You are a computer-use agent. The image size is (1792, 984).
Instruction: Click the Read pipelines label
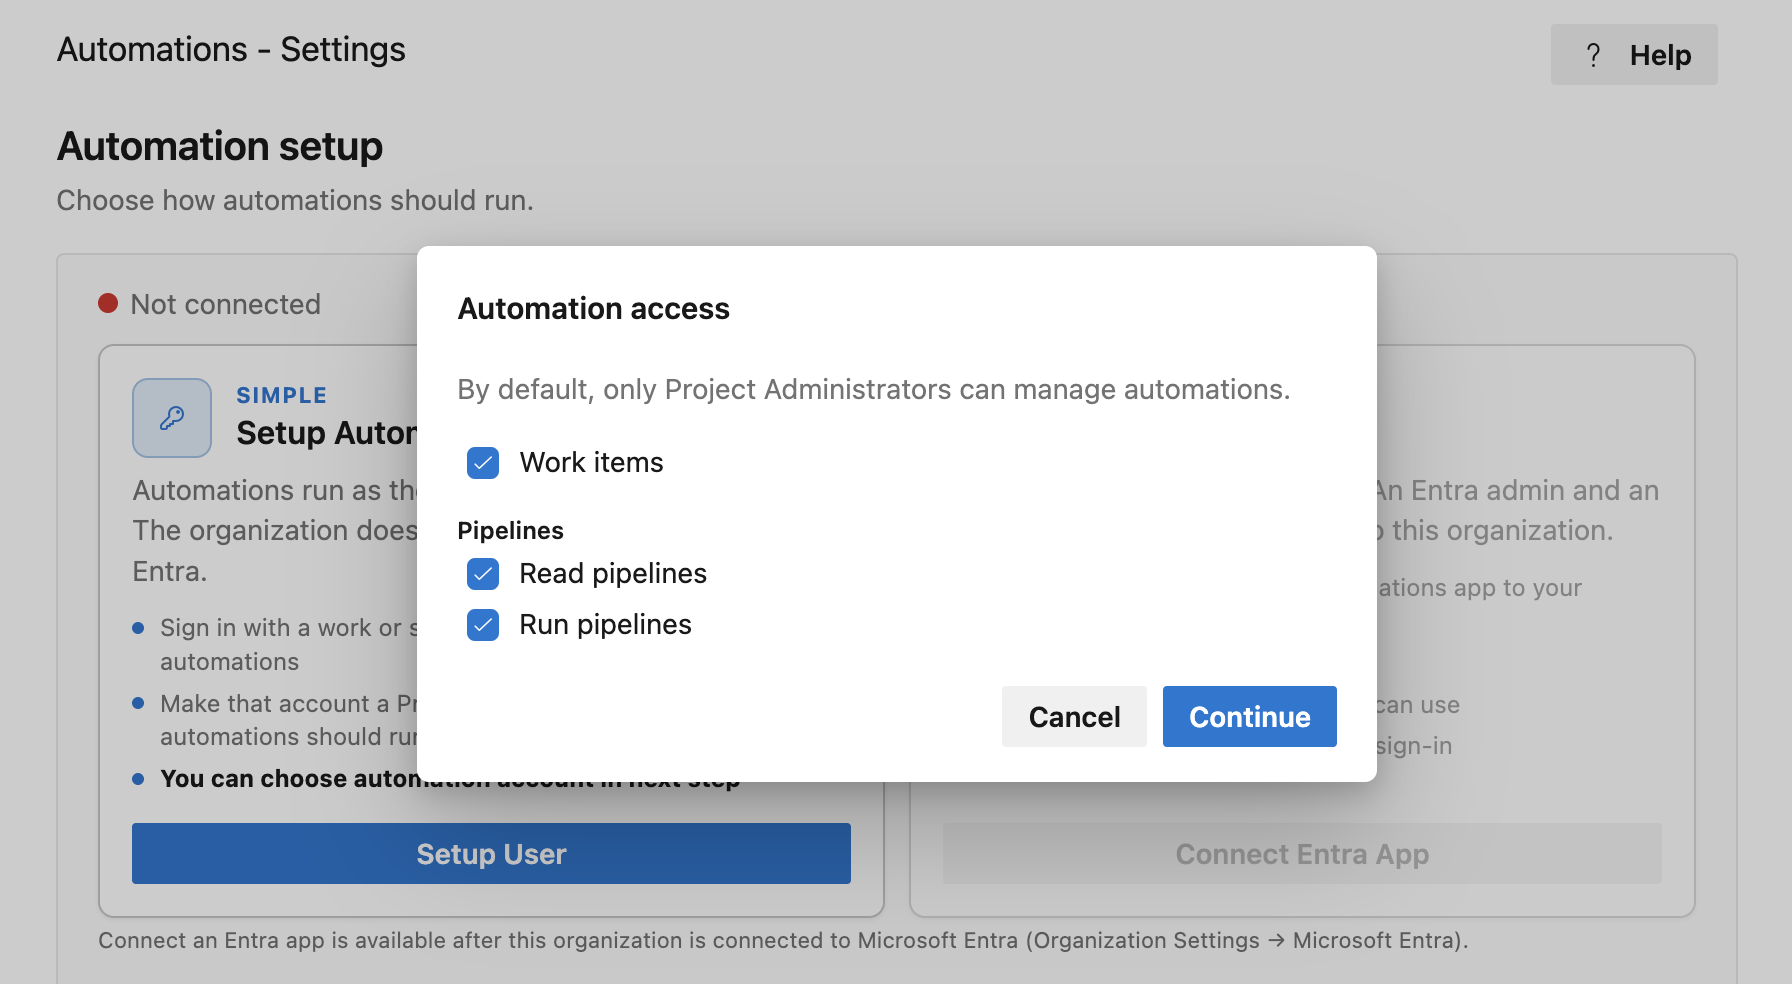(613, 574)
